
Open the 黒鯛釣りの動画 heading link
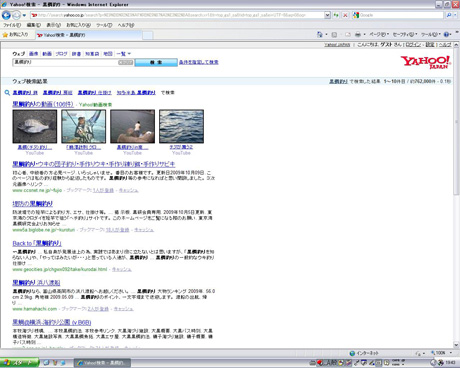43,104
